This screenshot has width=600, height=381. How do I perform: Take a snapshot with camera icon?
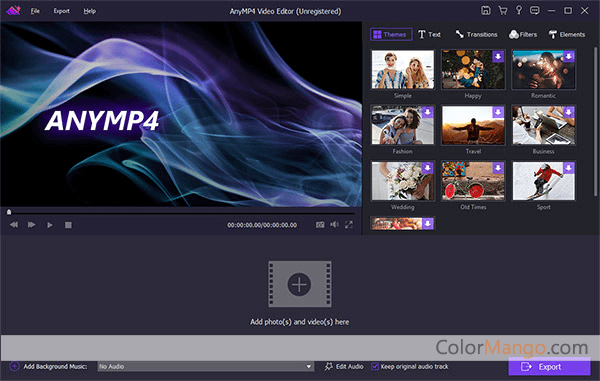[x=320, y=225]
